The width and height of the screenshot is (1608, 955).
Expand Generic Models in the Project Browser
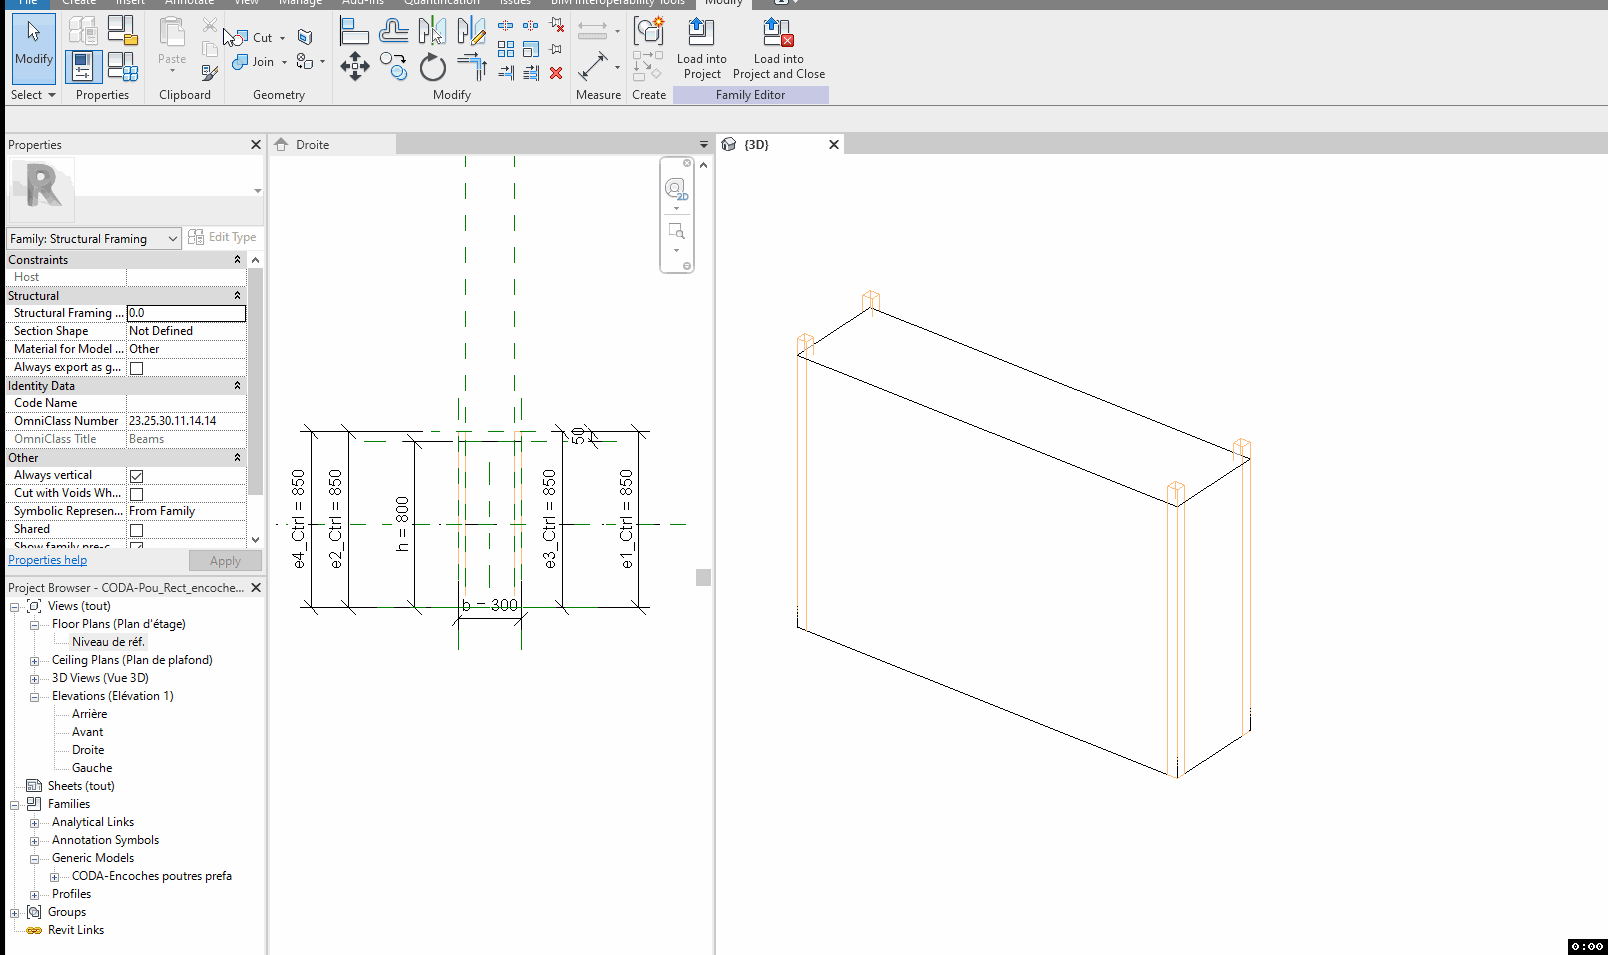(35, 858)
